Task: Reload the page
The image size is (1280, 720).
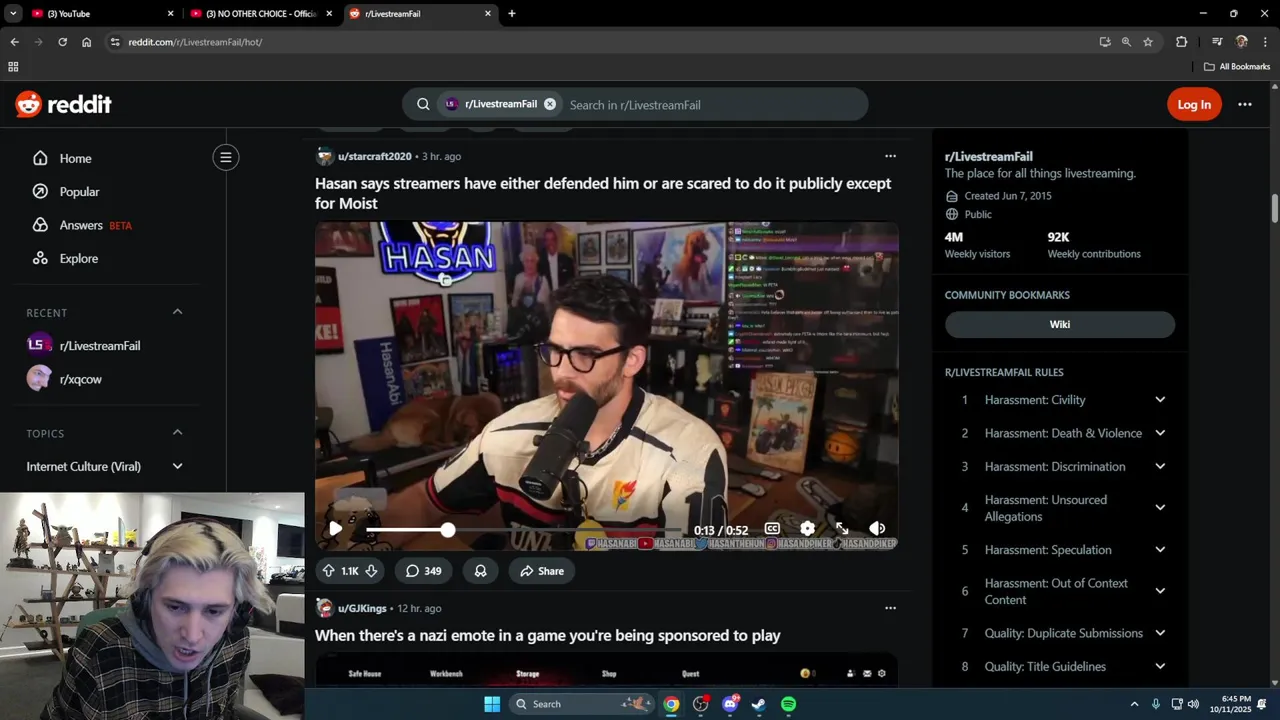Action: tap(62, 42)
